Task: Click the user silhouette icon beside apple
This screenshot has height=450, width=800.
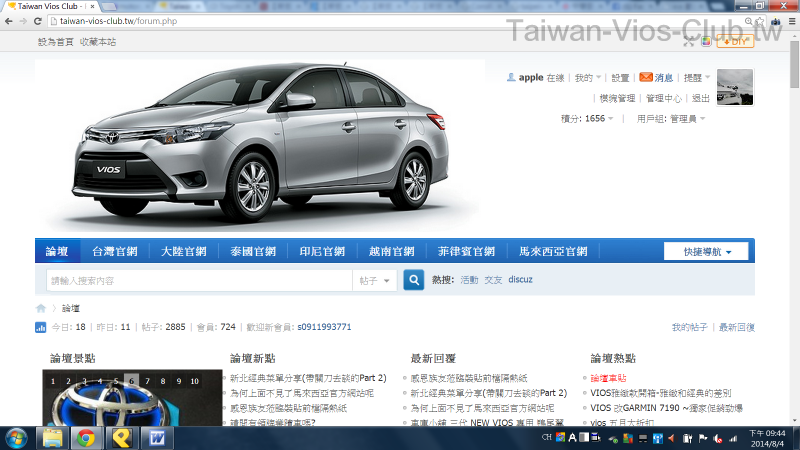Action: [x=511, y=77]
